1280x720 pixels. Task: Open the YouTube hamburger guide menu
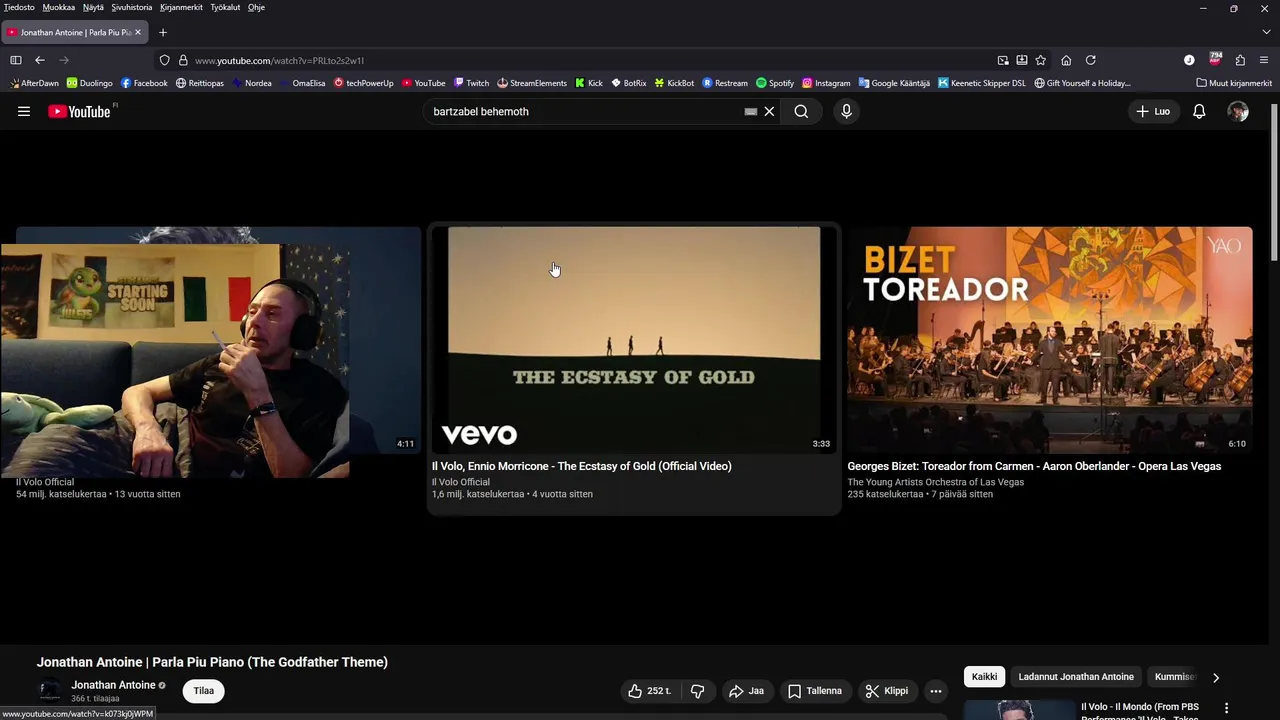click(24, 112)
